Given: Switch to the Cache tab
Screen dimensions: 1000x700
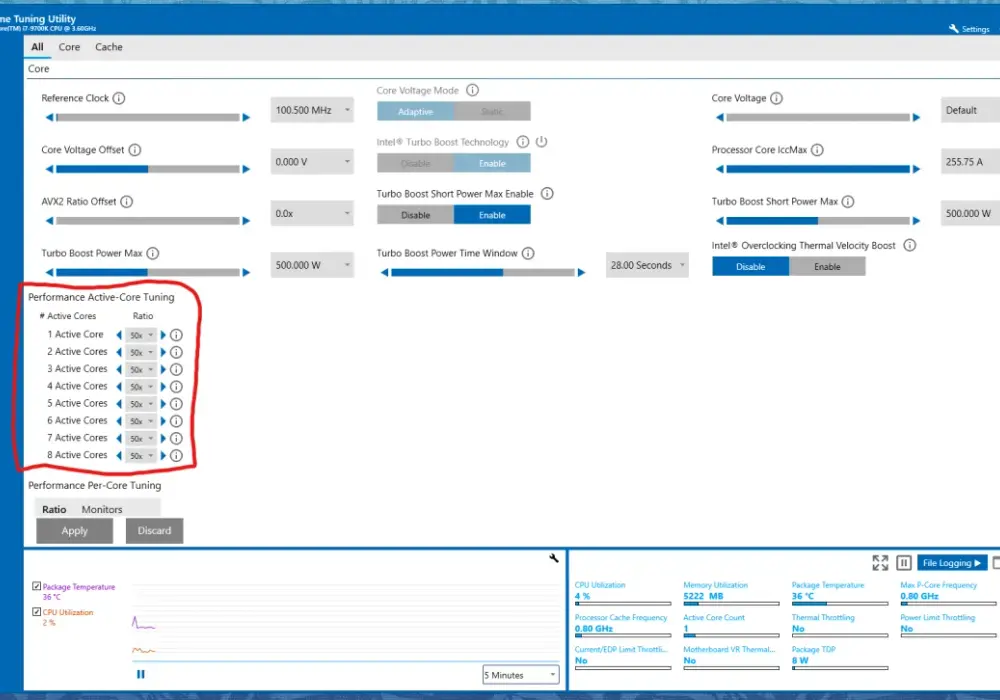Looking at the screenshot, I should [108, 47].
